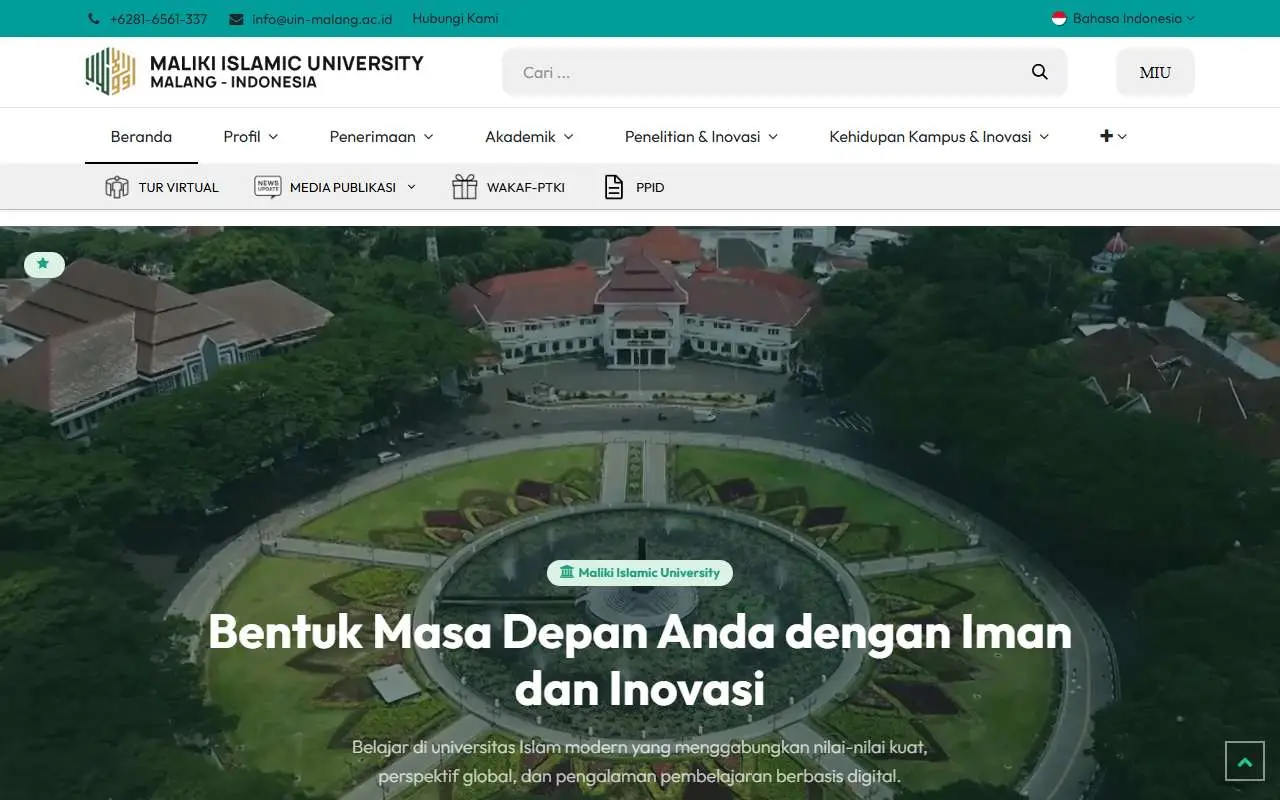1280x800 pixels.
Task: Click the MIU button
Action: click(1155, 72)
